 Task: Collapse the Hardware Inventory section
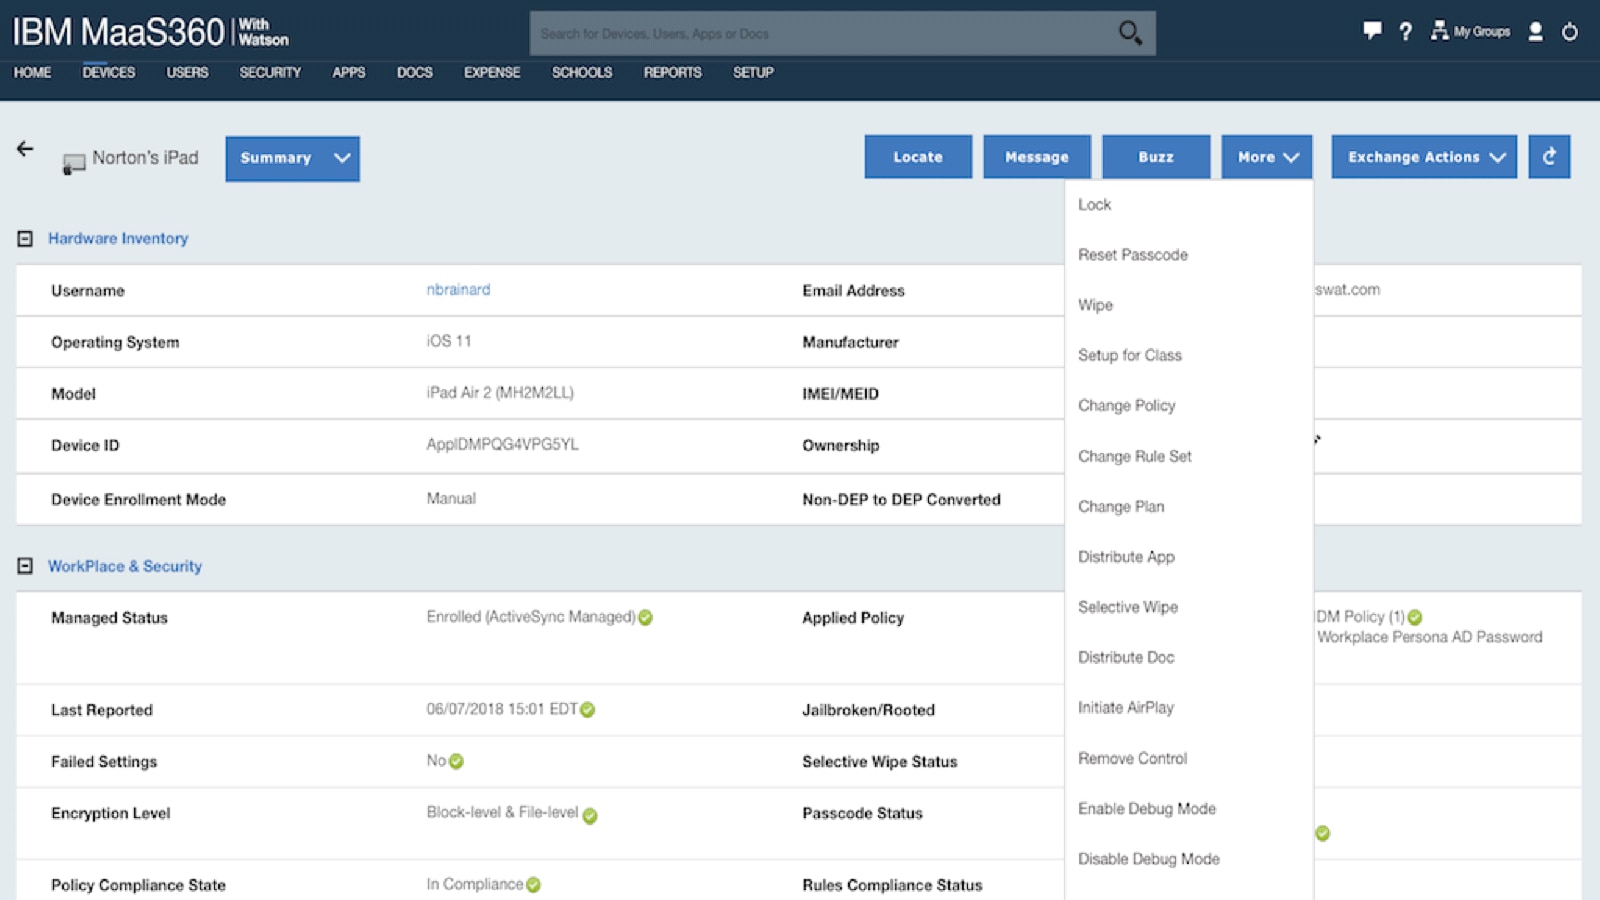click(x=25, y=239)
